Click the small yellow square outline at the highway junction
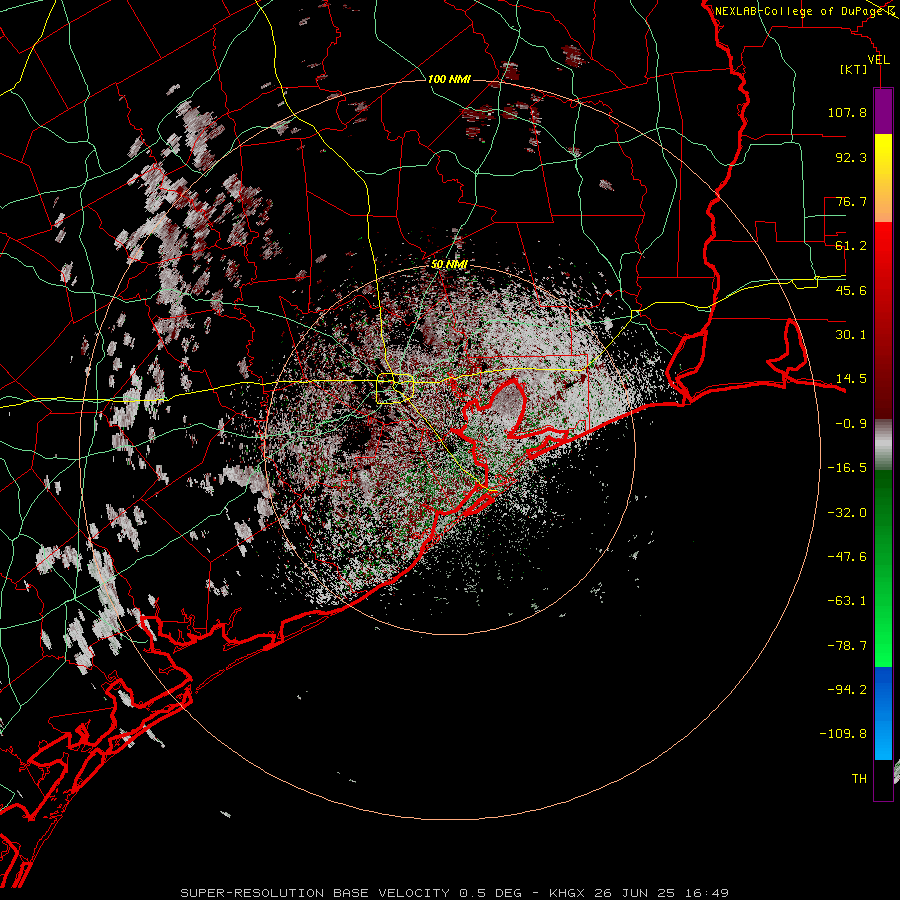 click(395, 389)
